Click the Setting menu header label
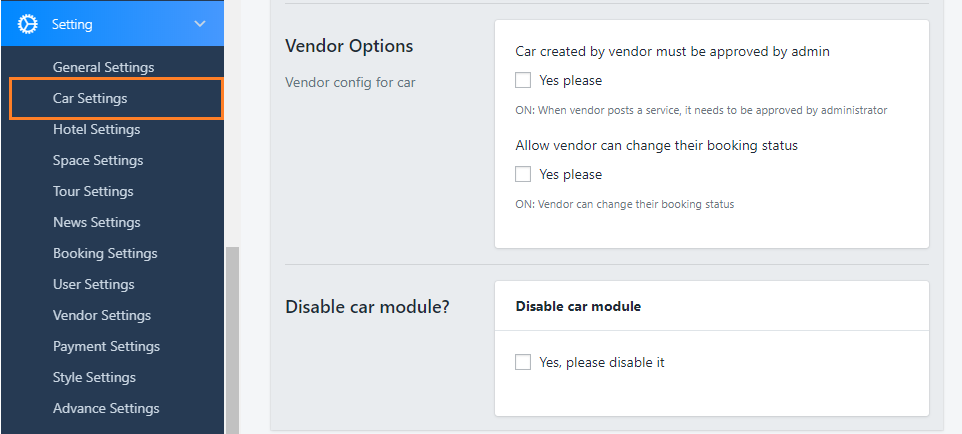 coord(72,23)
